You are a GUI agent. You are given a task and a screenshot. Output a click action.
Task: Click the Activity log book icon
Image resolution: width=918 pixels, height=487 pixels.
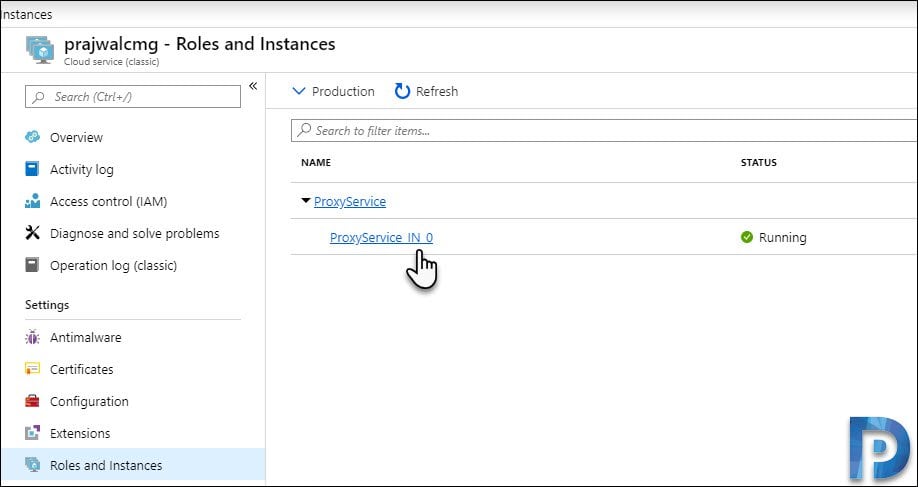pos(32,169)
